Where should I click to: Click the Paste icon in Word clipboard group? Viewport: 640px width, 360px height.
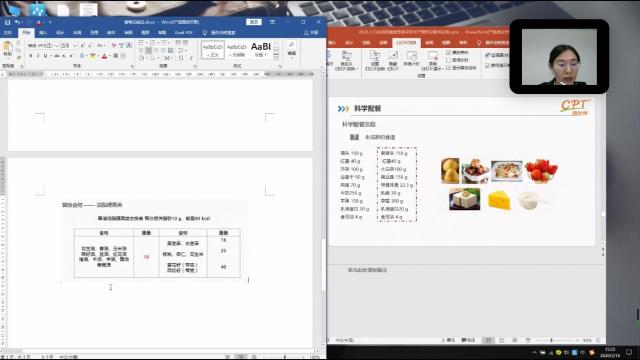click(x=7, y=49)
